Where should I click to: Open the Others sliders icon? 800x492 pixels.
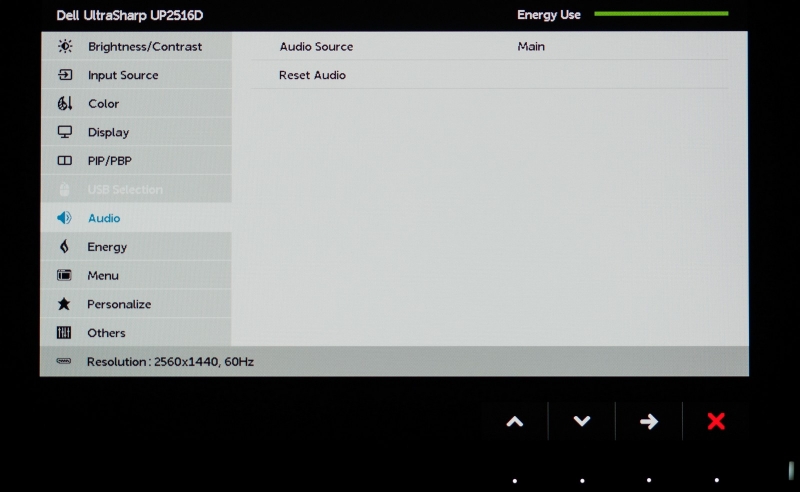64,333
